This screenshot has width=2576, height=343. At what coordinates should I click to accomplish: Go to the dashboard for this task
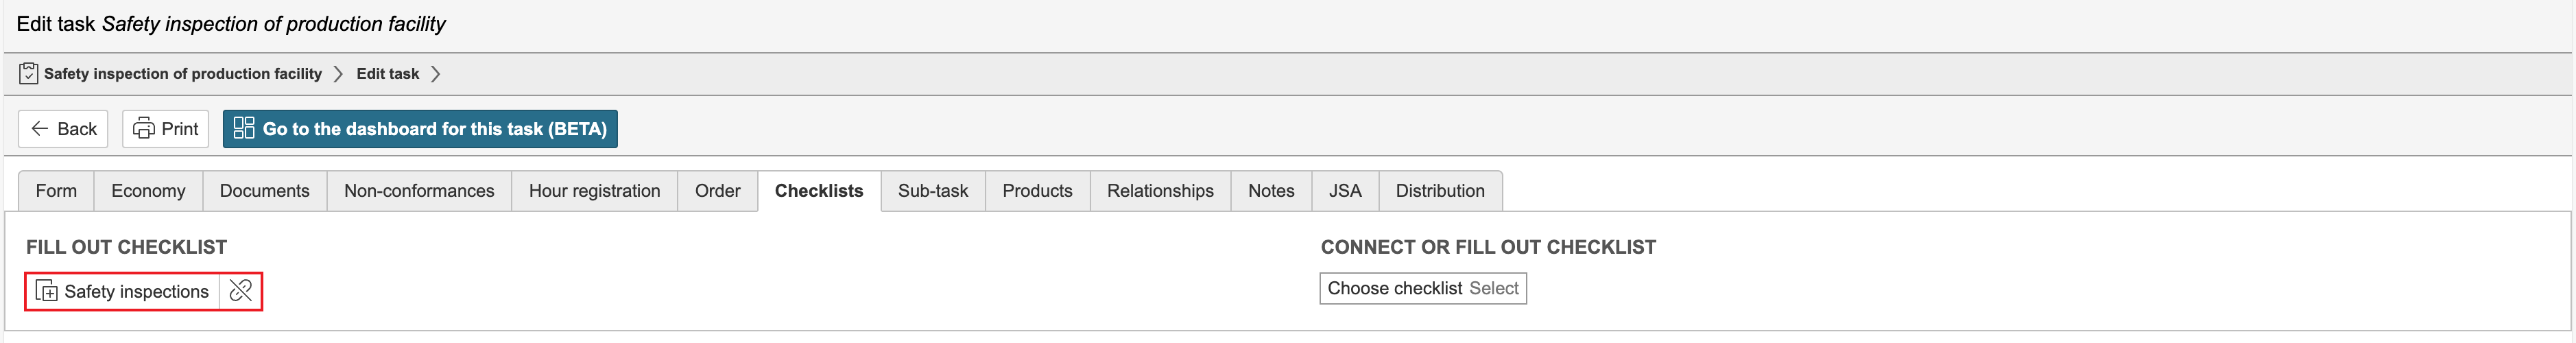tap(420, 129)
